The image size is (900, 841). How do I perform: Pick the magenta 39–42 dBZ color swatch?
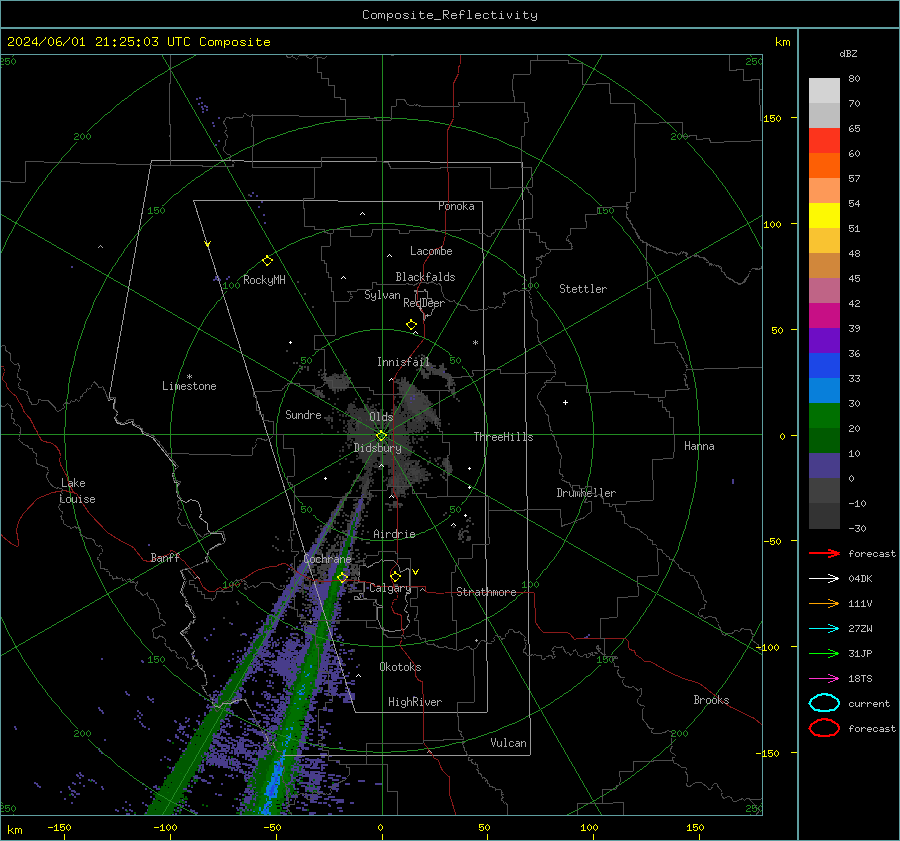coord(824,316)
